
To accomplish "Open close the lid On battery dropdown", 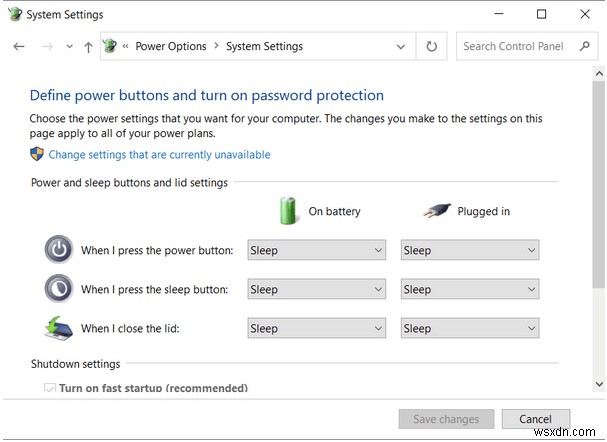I will (x=317, y=328).
